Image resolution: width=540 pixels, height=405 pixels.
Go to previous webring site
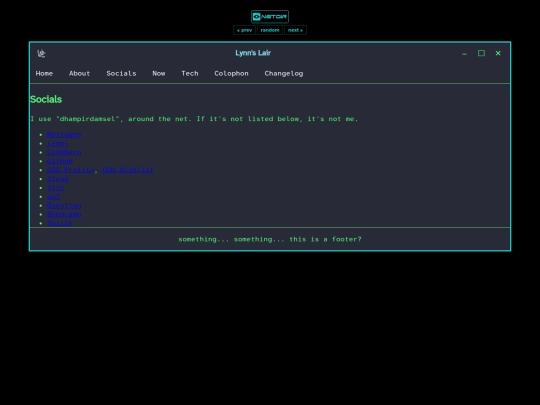(244, 30)
